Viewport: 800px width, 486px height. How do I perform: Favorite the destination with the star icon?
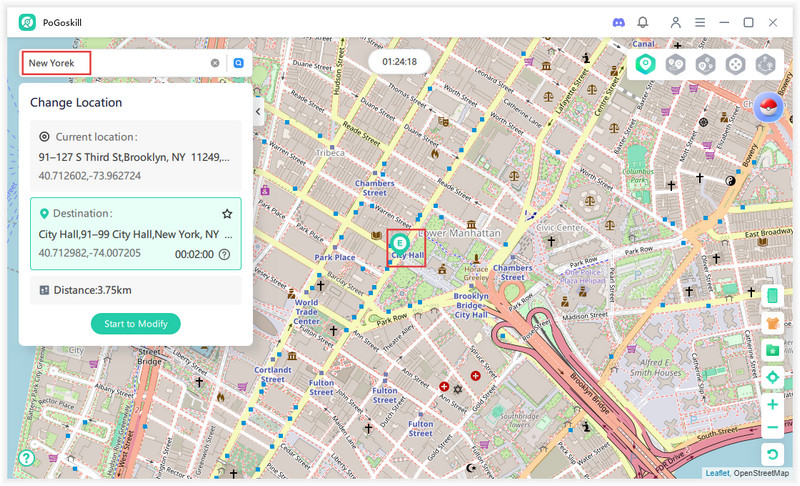(227, 214)
